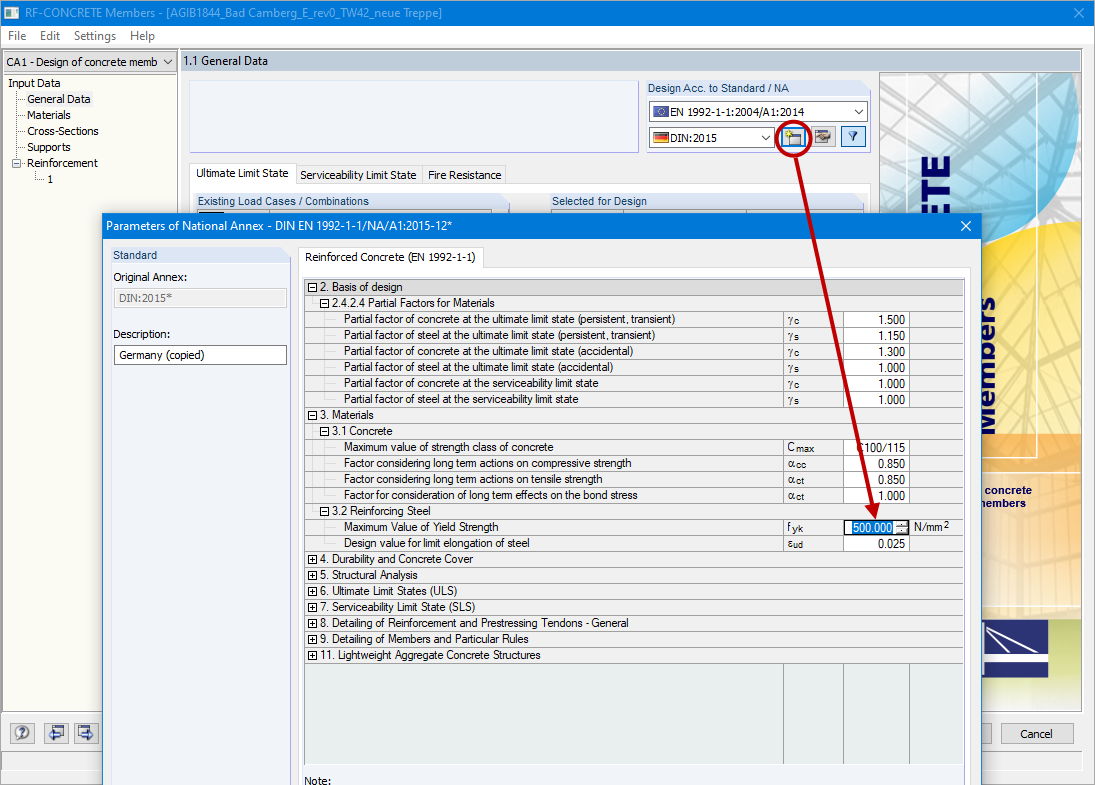Apply the national annex filter funnel icon
The height and width of the screenshot is (785, 1095).
tap(851, 137)
